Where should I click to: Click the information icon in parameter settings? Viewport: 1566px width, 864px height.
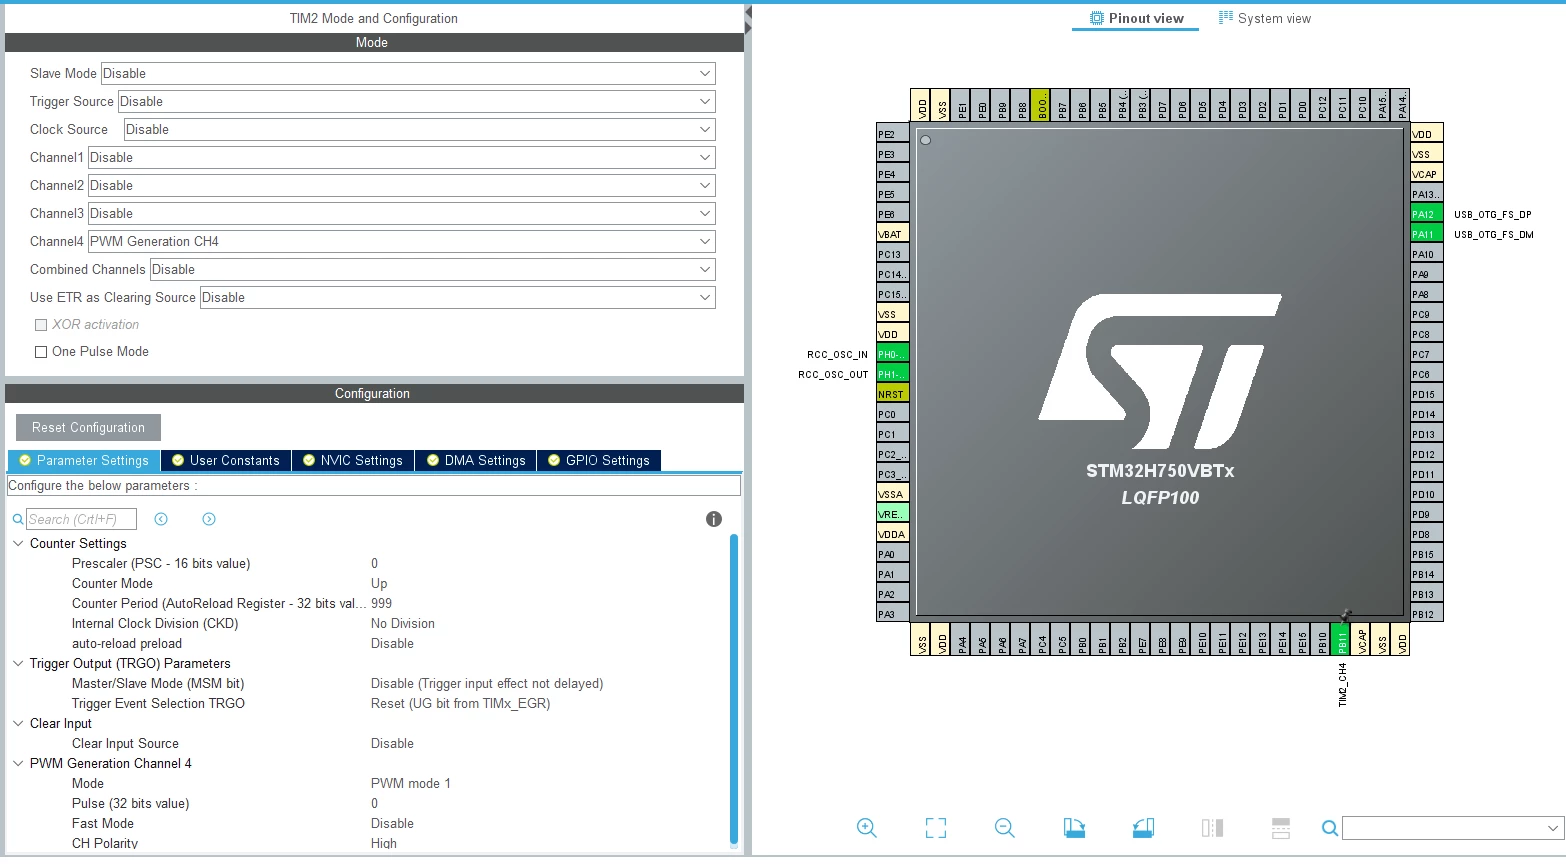coord(714,519)
